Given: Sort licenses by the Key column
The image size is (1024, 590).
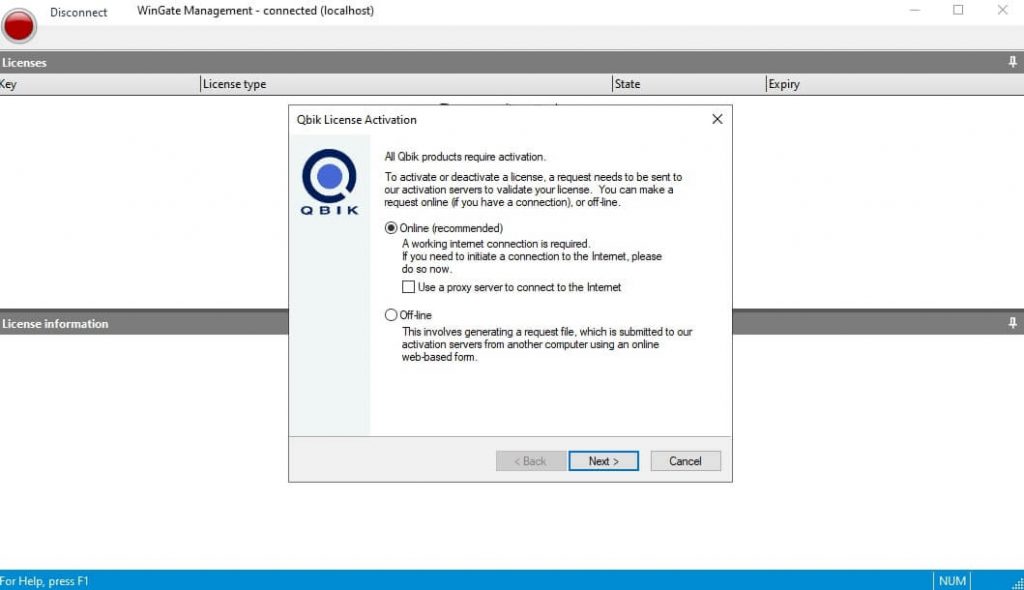Looking at the screenshot, I should coord(98,84).
